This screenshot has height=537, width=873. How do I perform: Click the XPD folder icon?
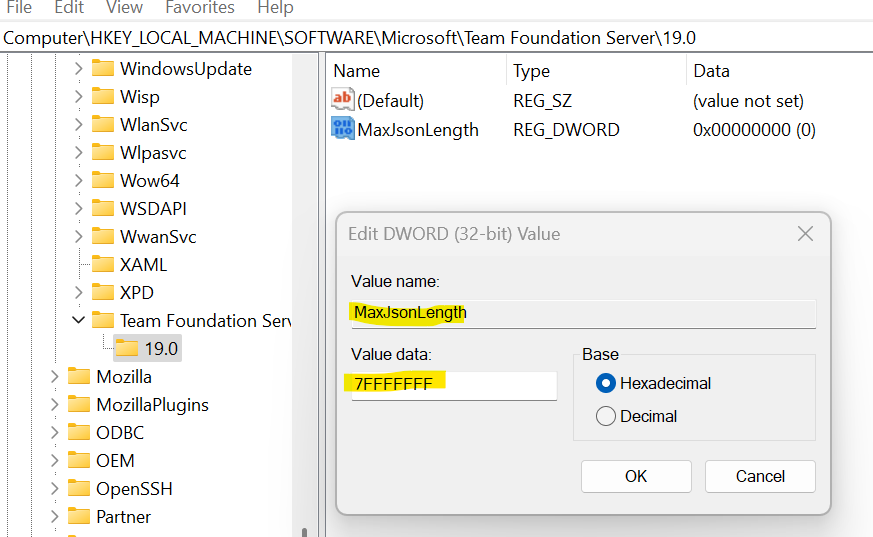(x=103, y=292)
